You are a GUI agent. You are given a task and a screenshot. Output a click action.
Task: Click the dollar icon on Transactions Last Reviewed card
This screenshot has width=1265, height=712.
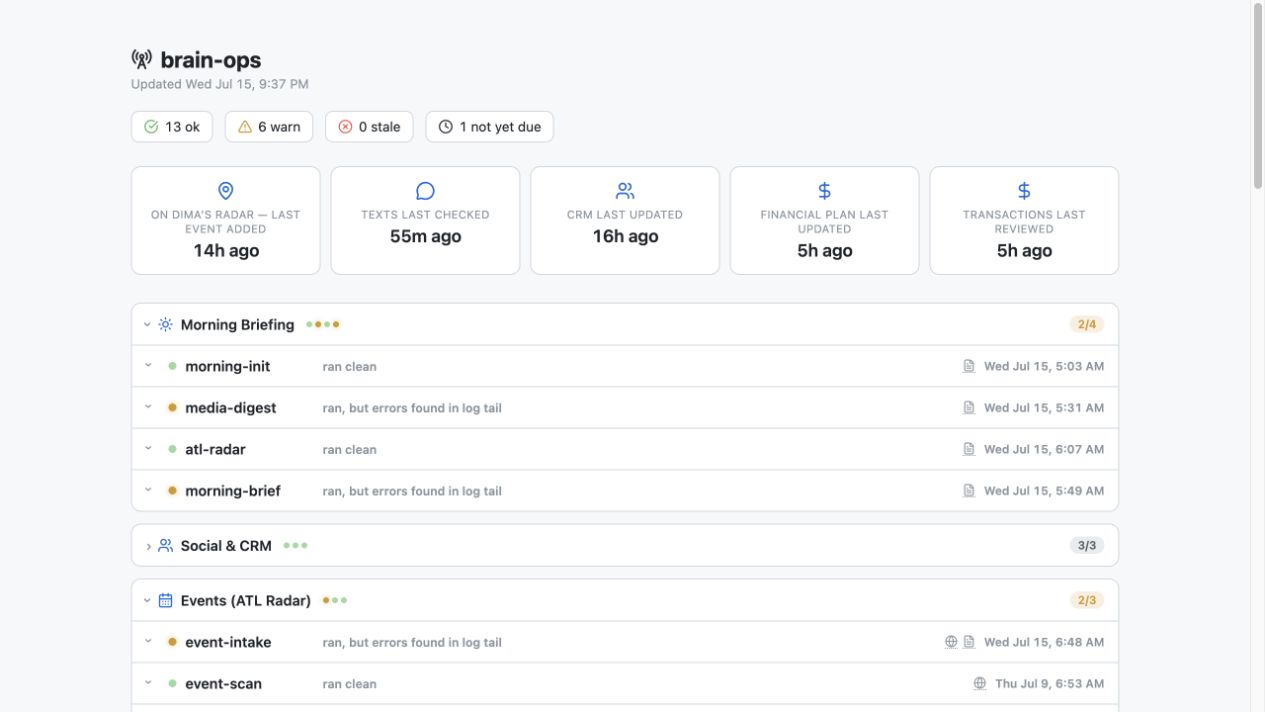1024,190
